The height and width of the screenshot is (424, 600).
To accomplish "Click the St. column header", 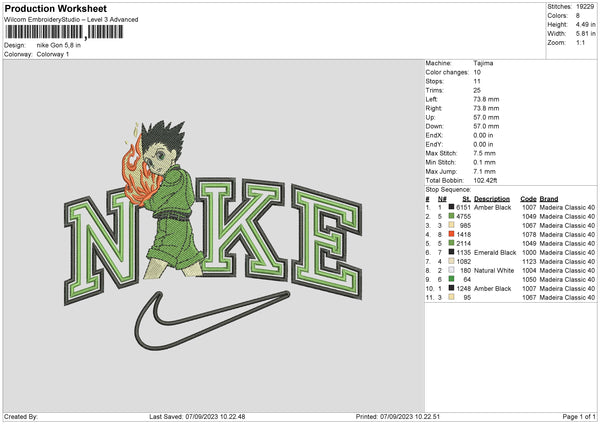I will (x=466, y=199).
